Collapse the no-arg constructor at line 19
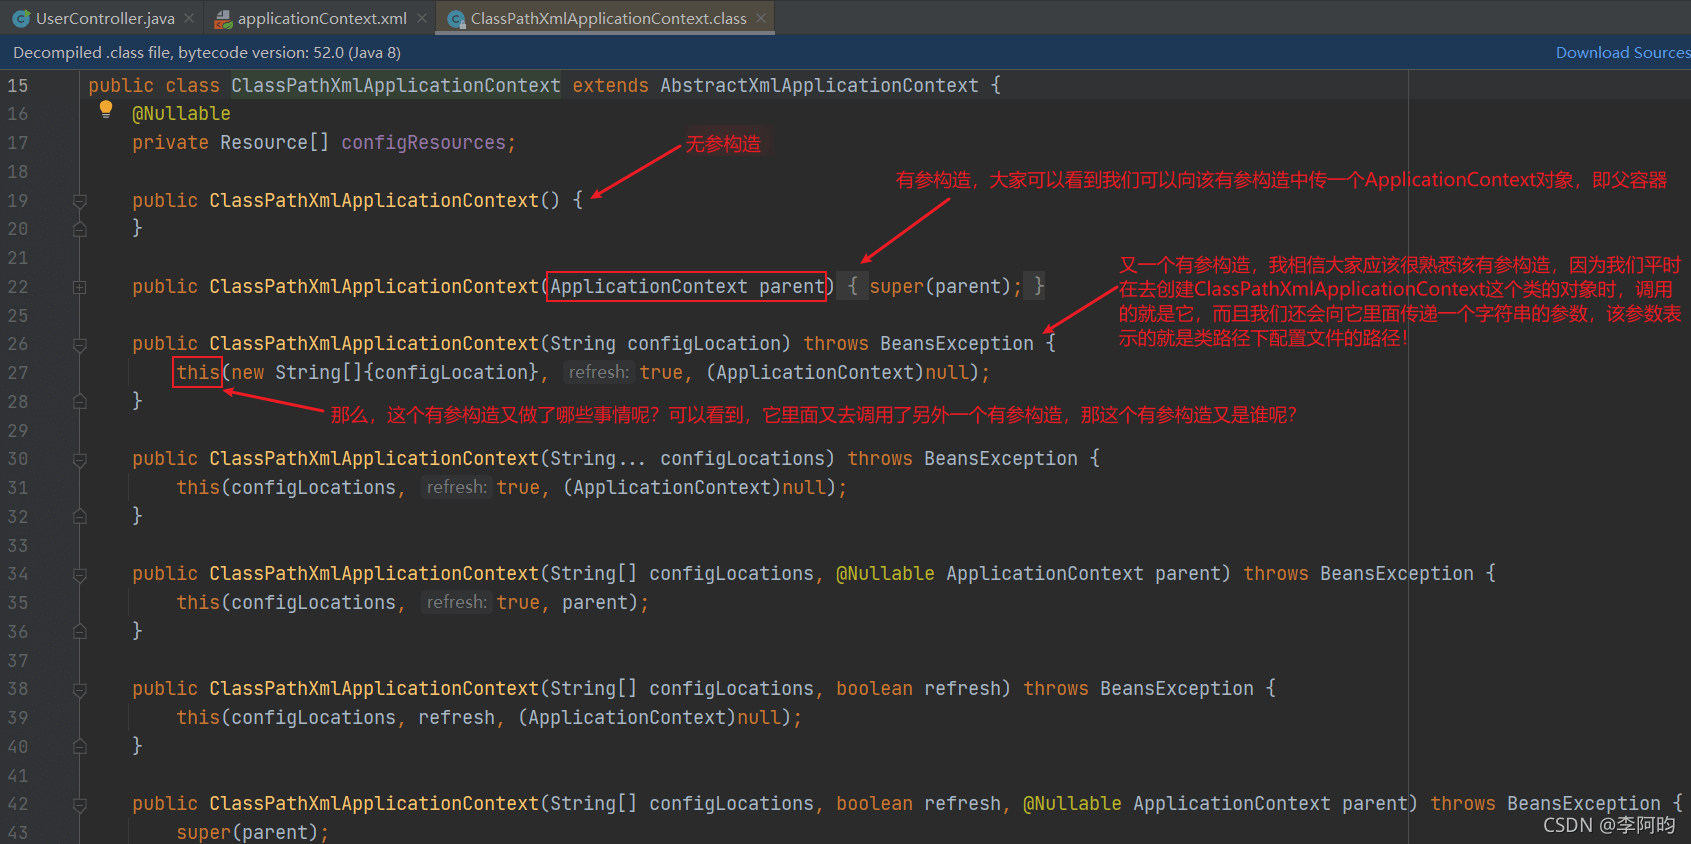The image size is (1691, 844). point(80,201)
